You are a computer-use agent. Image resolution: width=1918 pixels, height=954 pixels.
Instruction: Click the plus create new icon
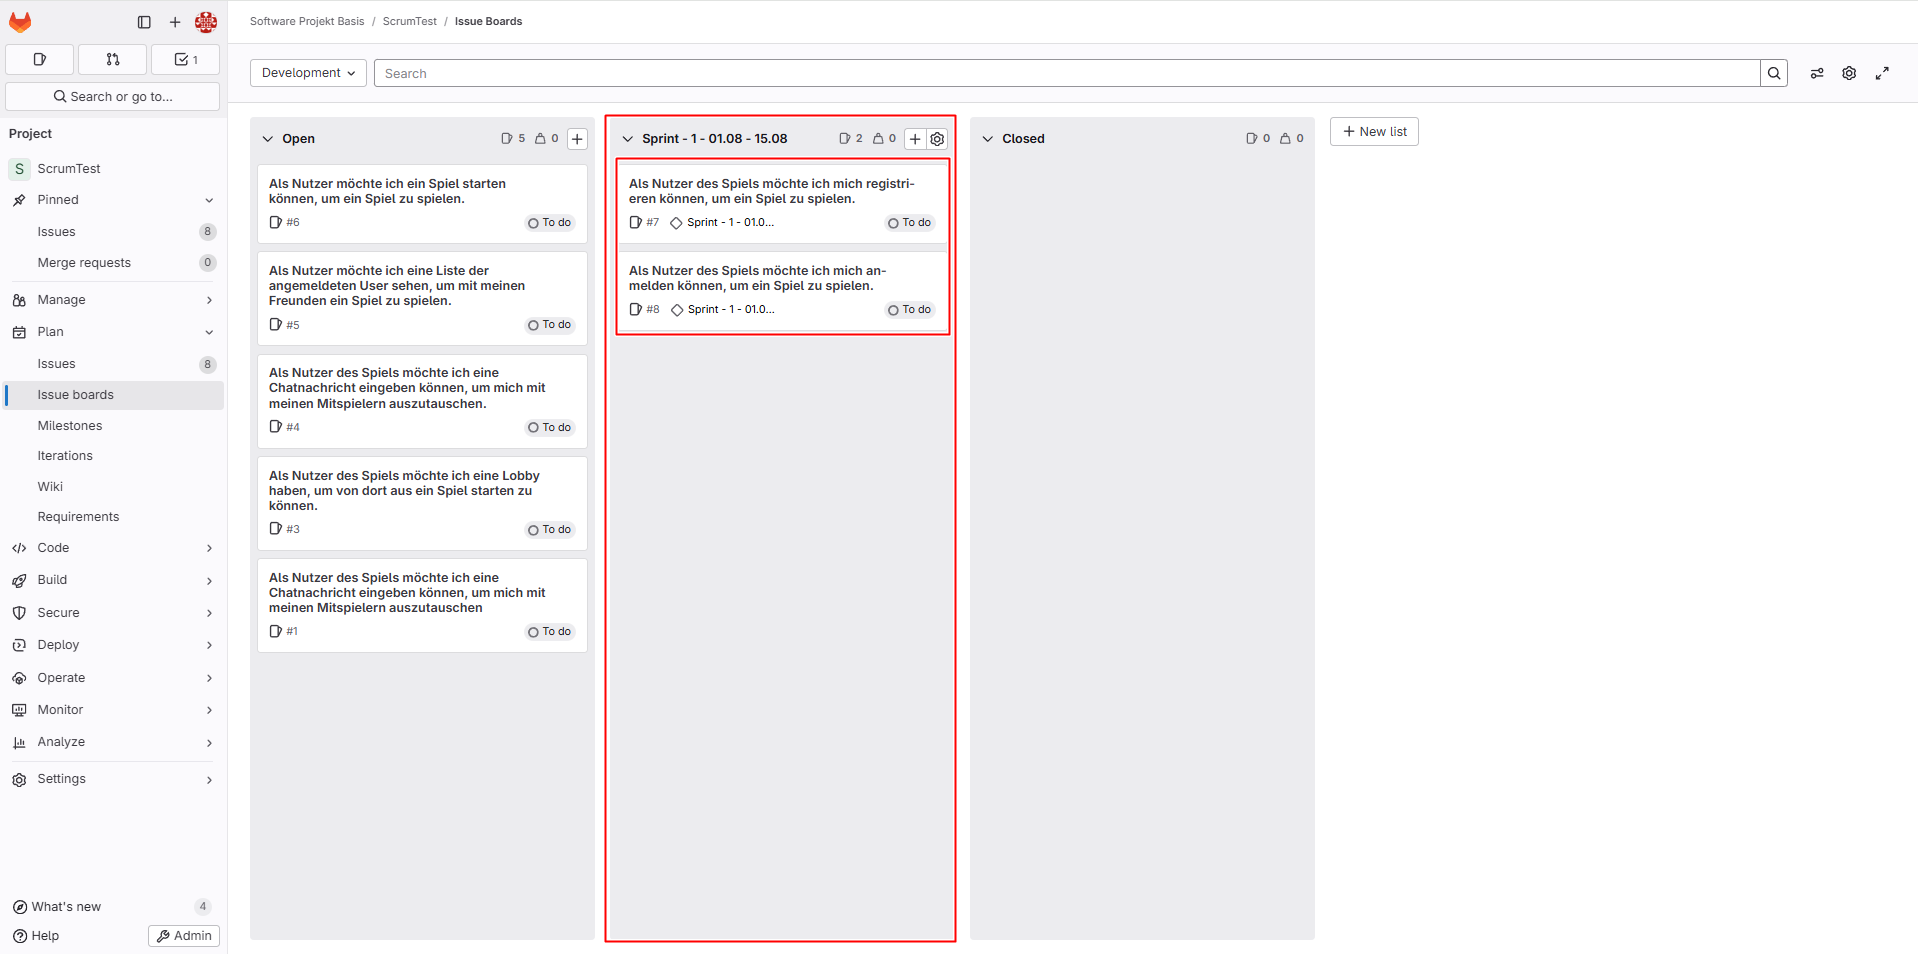pos(175,22)
